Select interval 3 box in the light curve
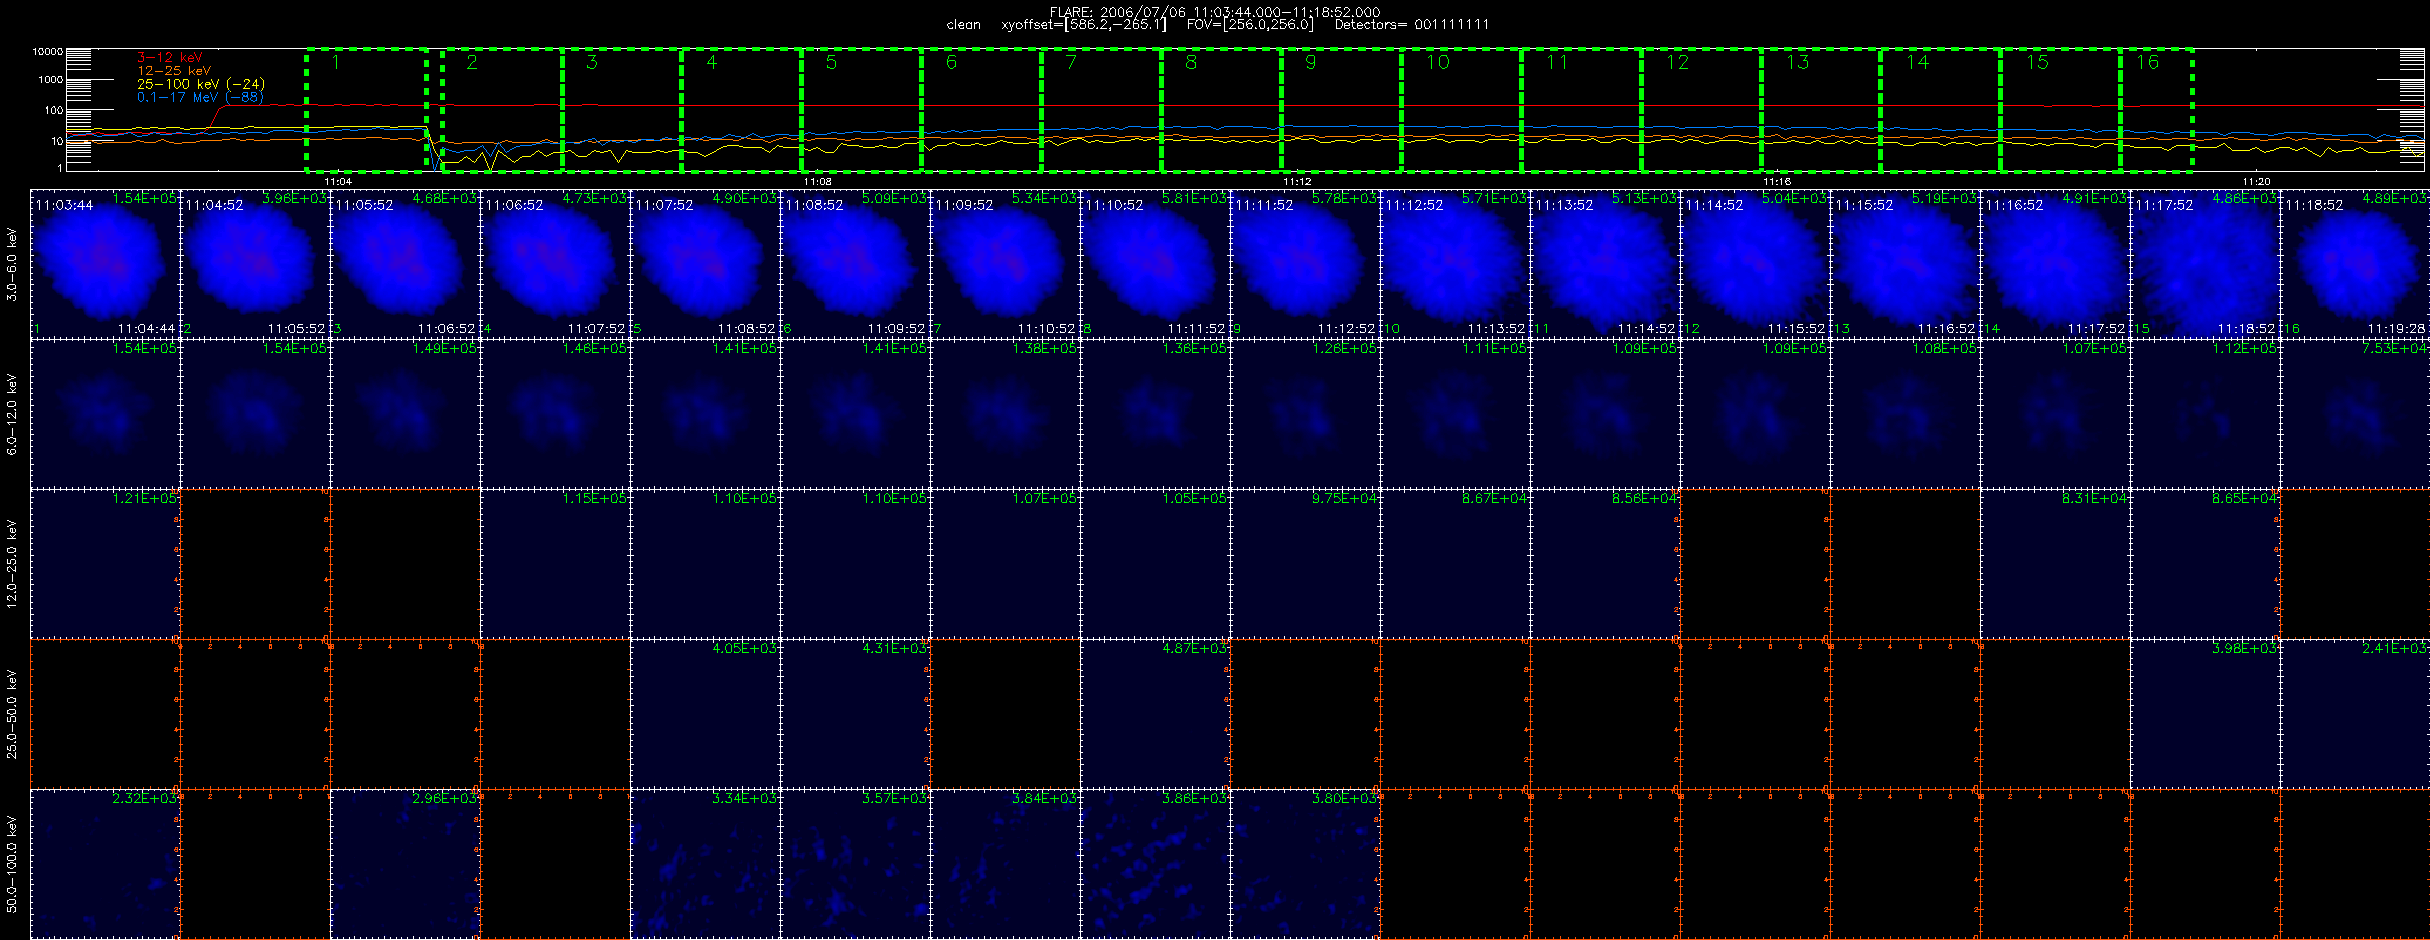2430x940 pixels. click(x=622, y=110)
